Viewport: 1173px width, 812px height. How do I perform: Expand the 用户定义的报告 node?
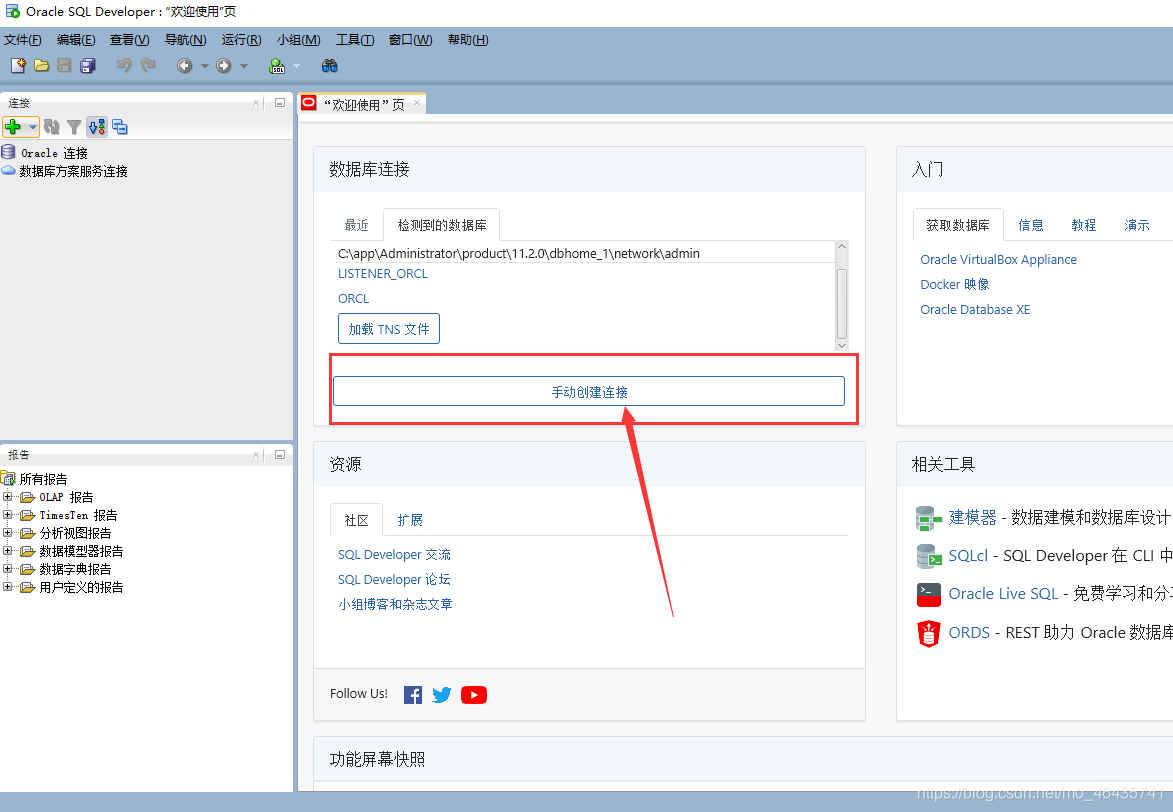point(7,586)
